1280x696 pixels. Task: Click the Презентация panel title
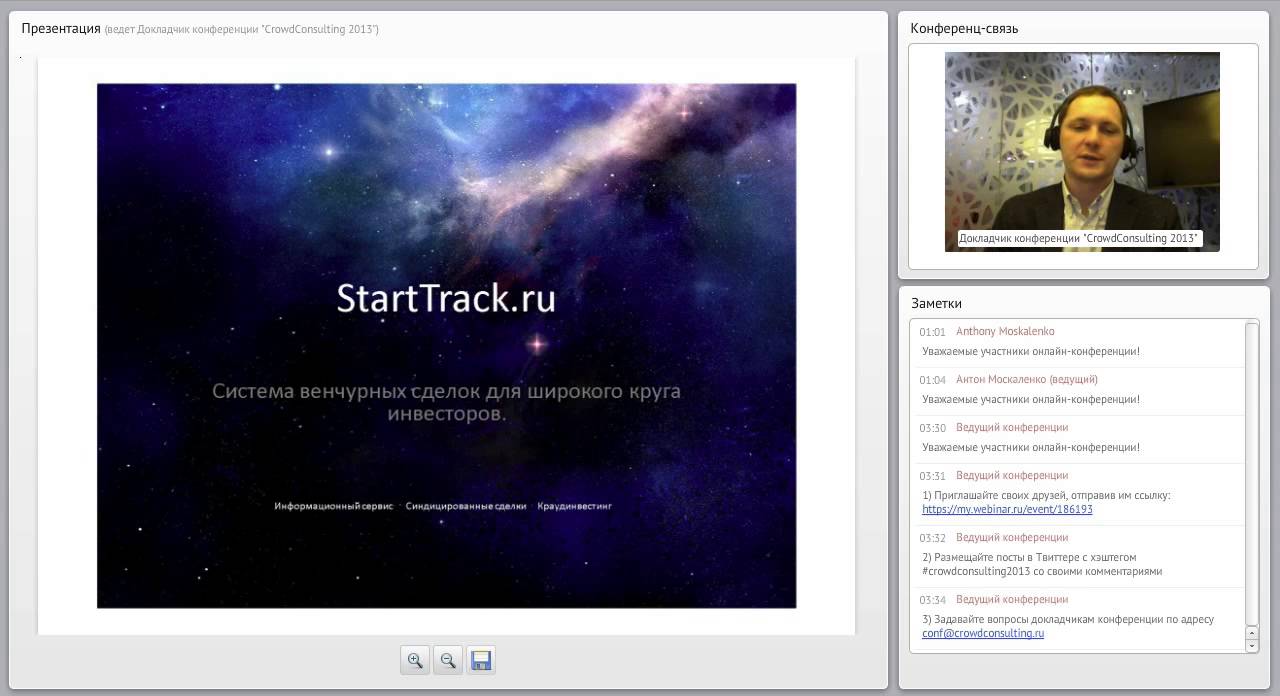61,28
